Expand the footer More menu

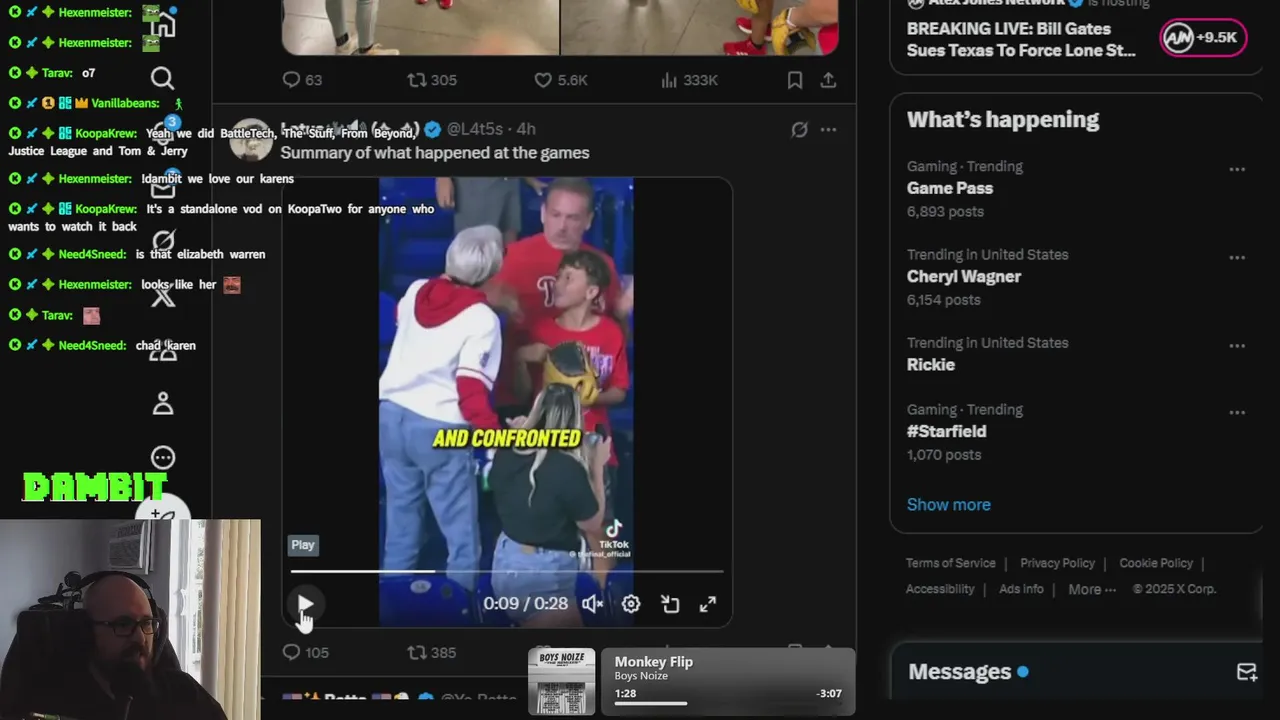point(1092,589)
